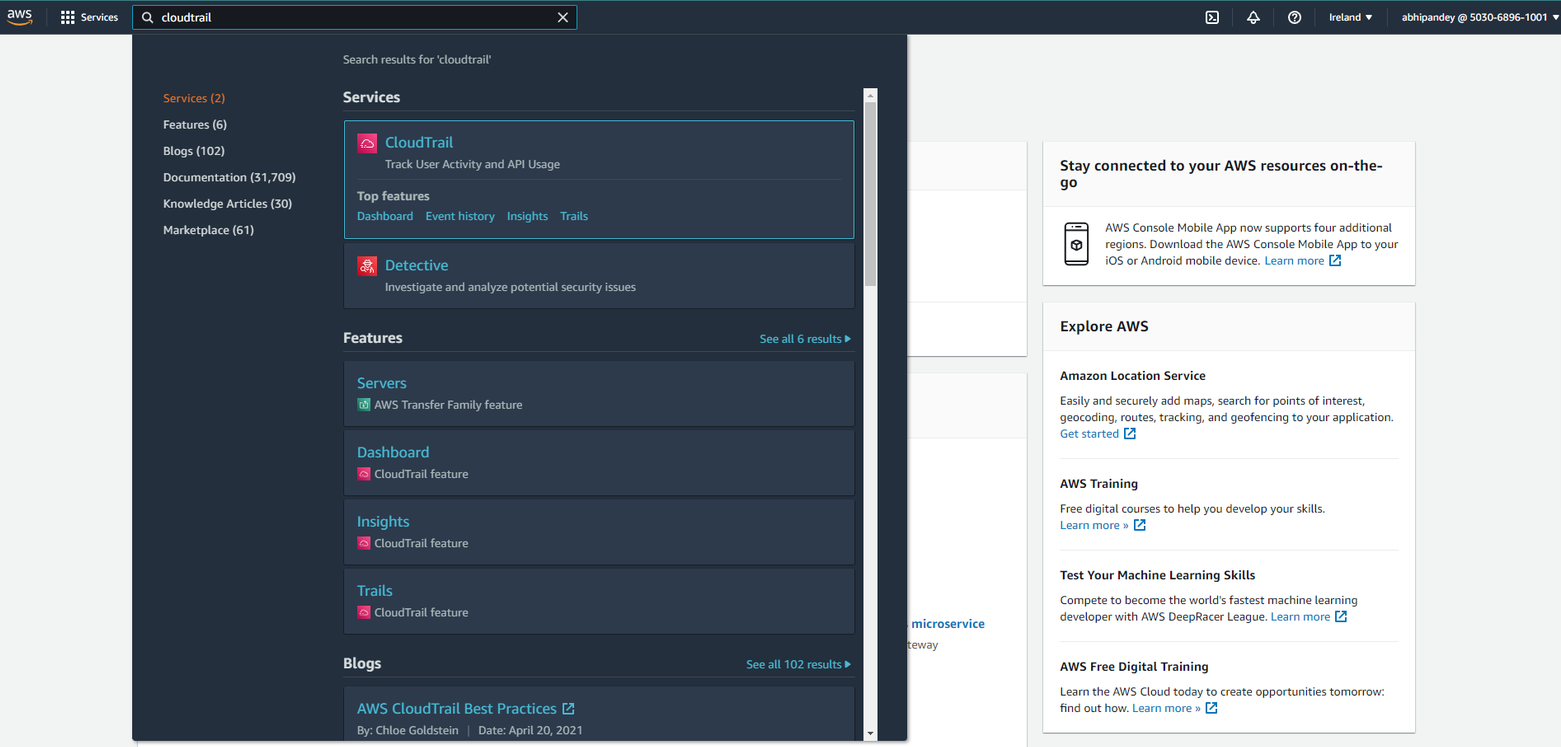1561x747 pixels.
Task: Switch to the Documentation results category
Action: click(229, 177)
